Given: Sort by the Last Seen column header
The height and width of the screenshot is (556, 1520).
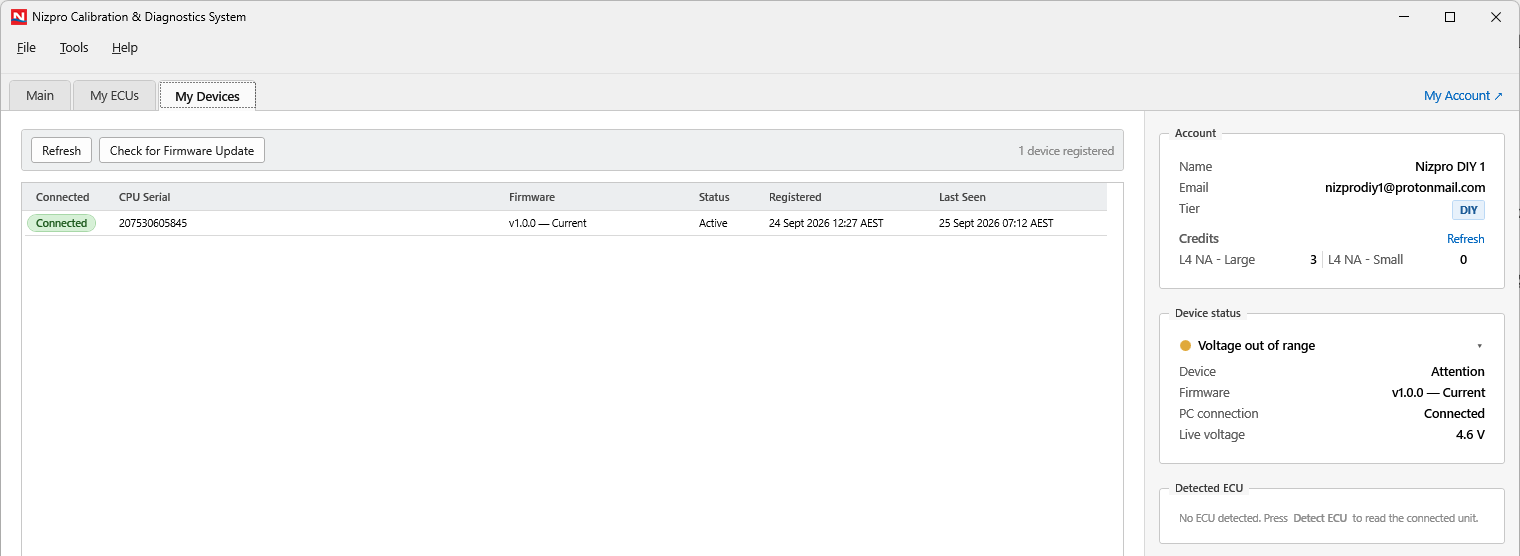Looking at the screenshot, I should coord(962,197).
